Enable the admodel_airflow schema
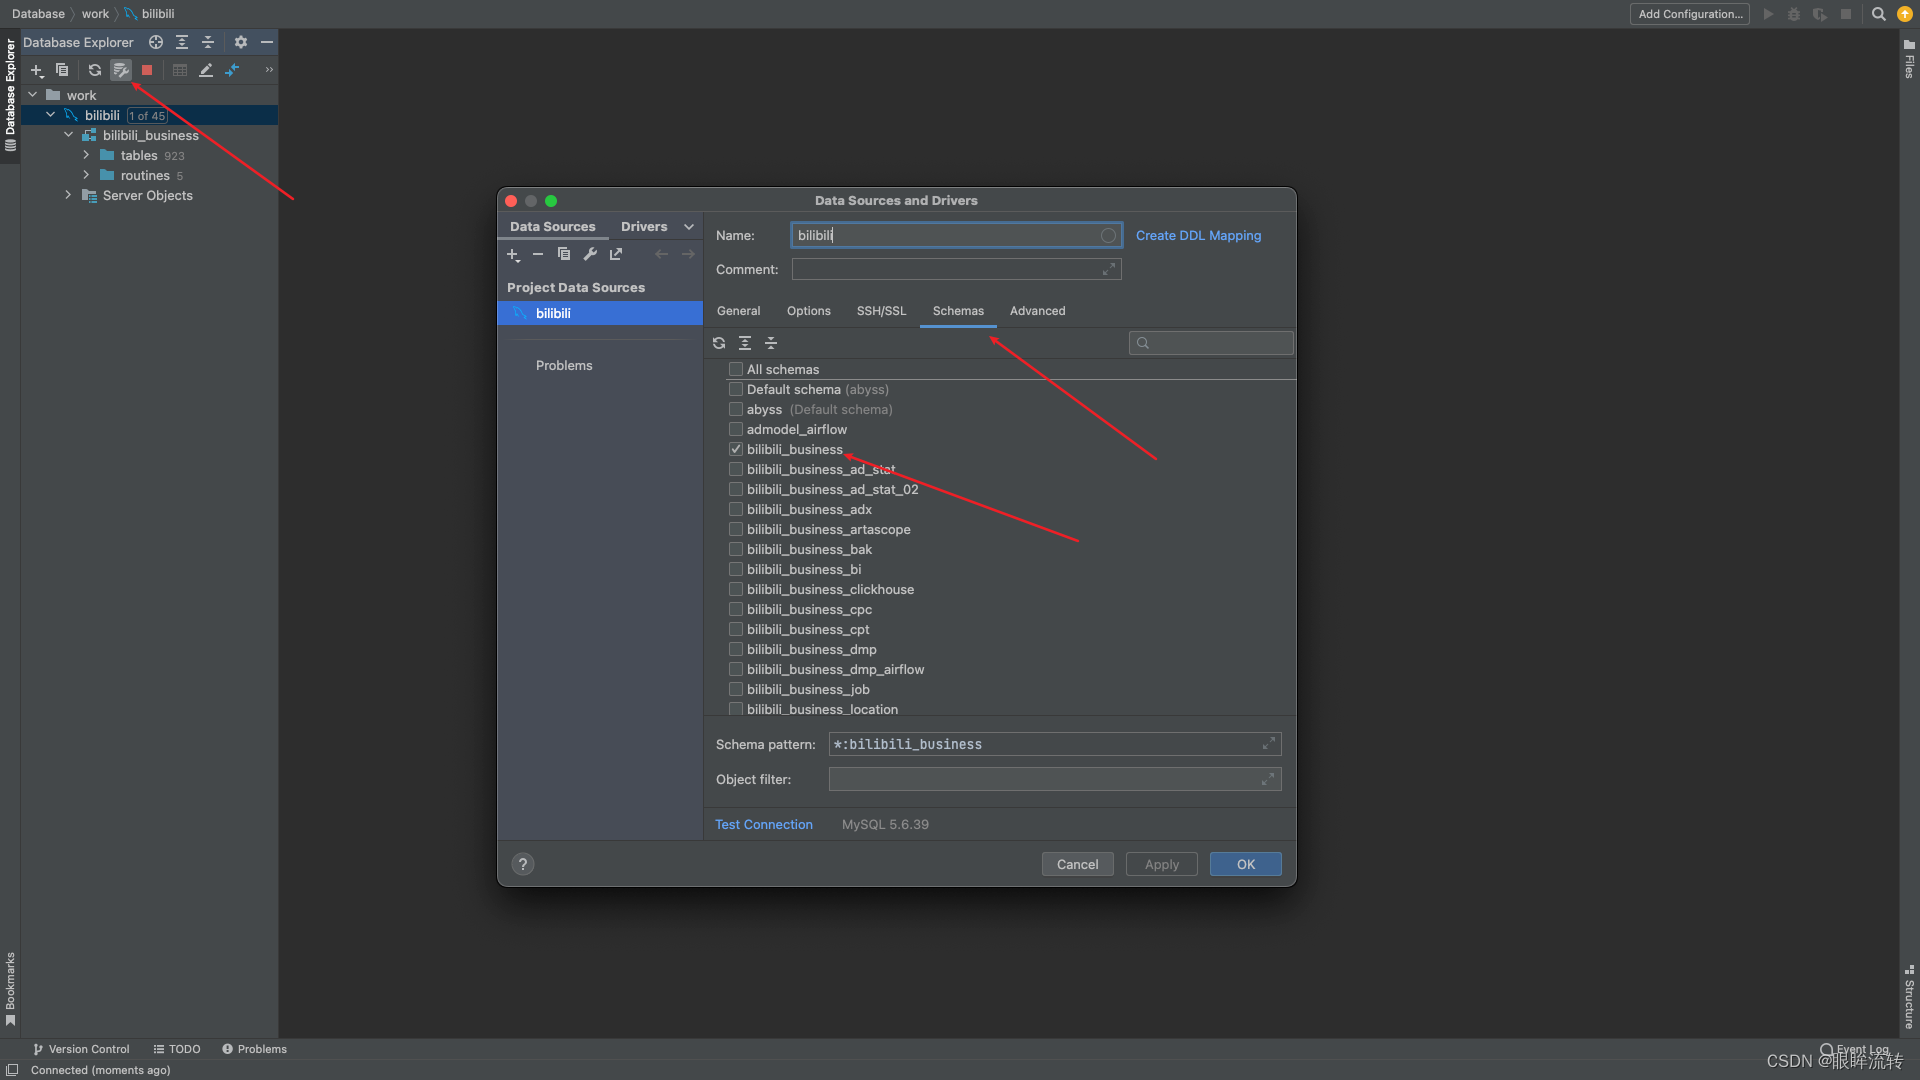The height and width of the screenshot is (1080, 1920). tap(736, 429)
